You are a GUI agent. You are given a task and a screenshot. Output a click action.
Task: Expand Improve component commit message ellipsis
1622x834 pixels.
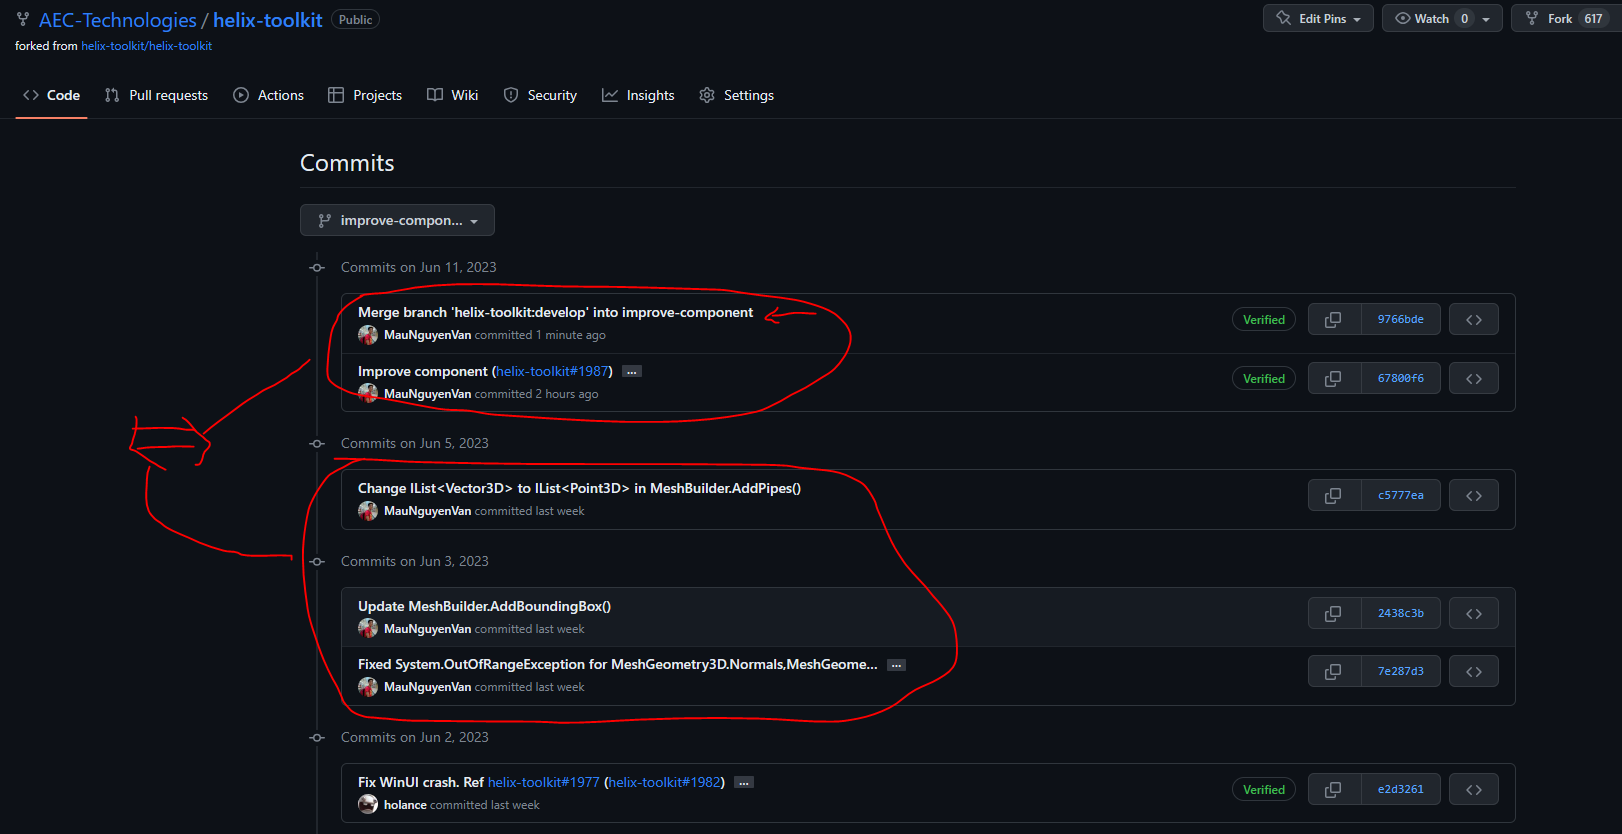pyautogui.click(x=631, y=372)
